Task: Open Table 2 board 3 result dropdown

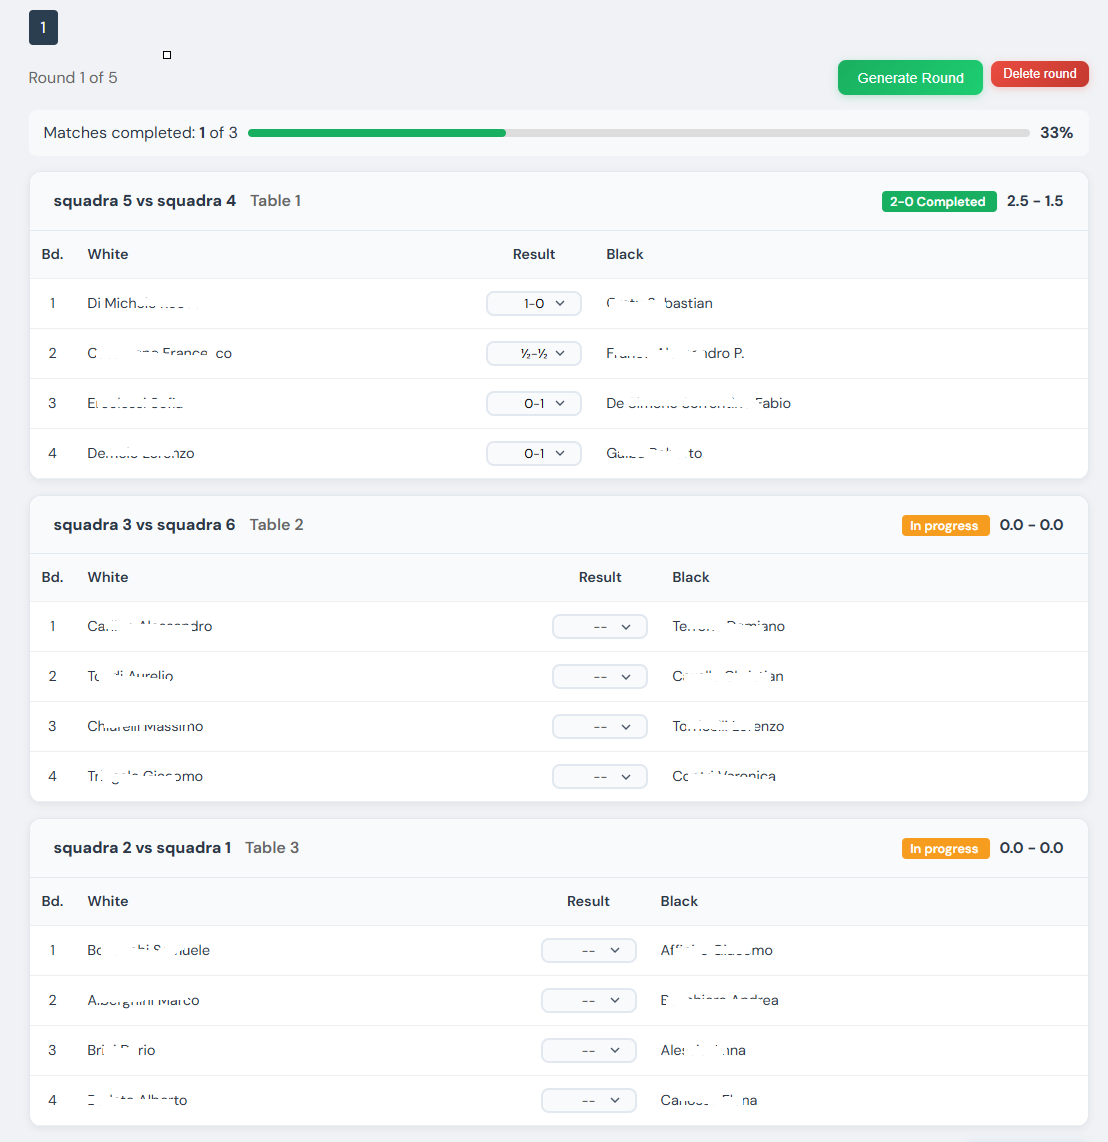Action: (x=600, y=726)
